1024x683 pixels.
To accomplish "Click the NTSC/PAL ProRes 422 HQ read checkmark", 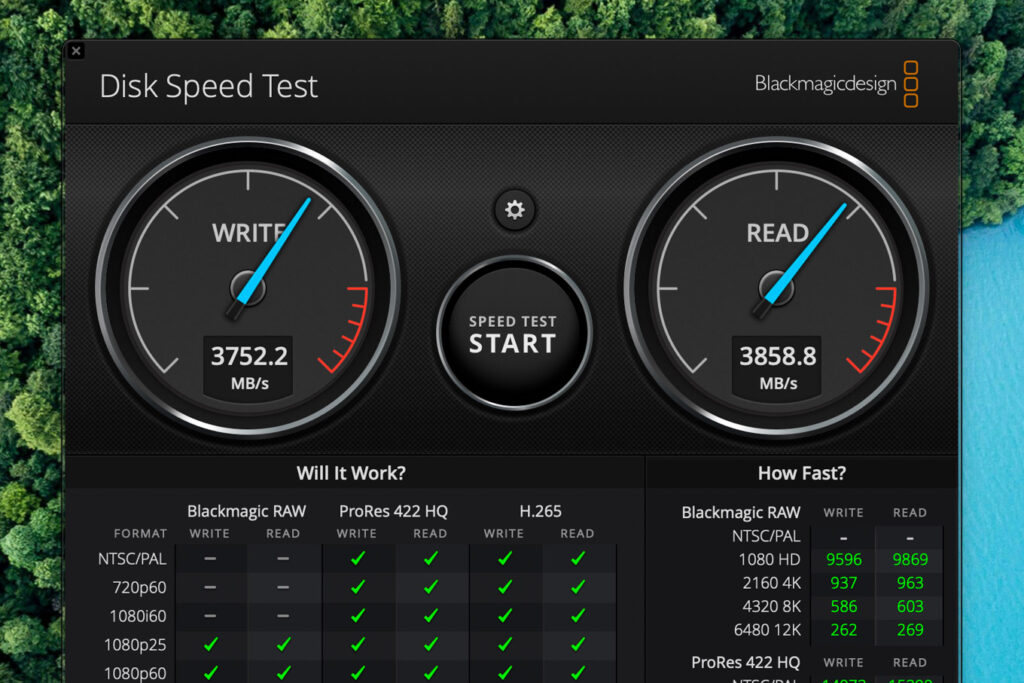I will 430,558.
